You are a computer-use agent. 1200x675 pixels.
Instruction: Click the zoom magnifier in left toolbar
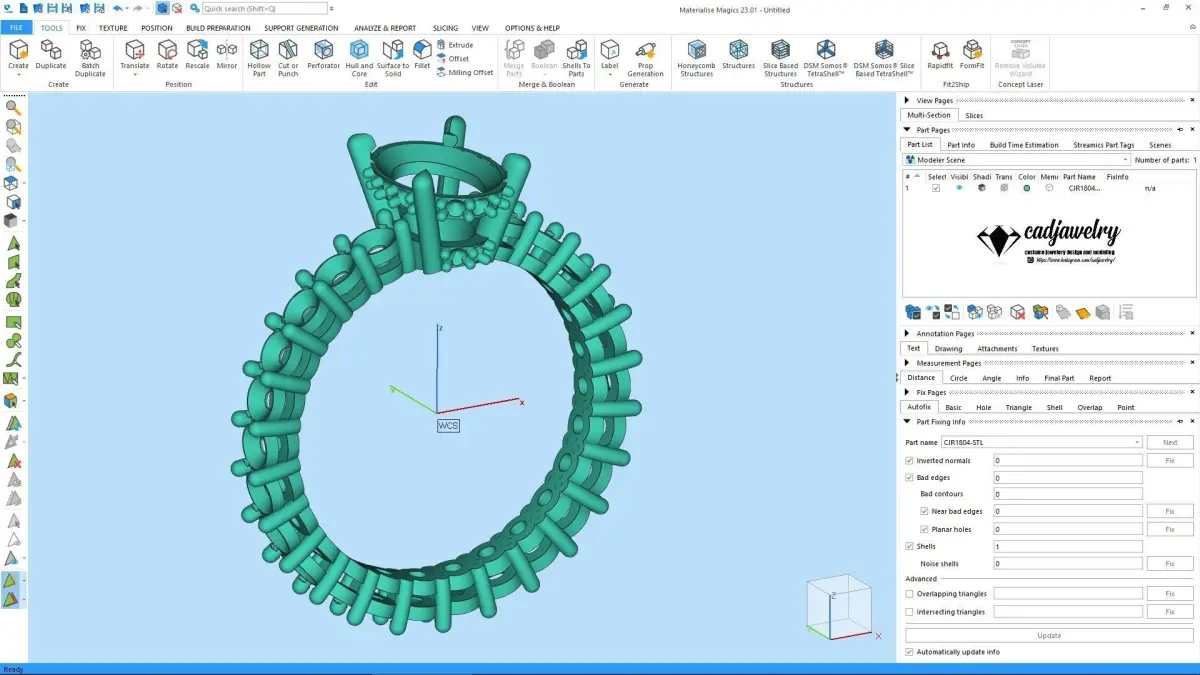click(12, 107)
